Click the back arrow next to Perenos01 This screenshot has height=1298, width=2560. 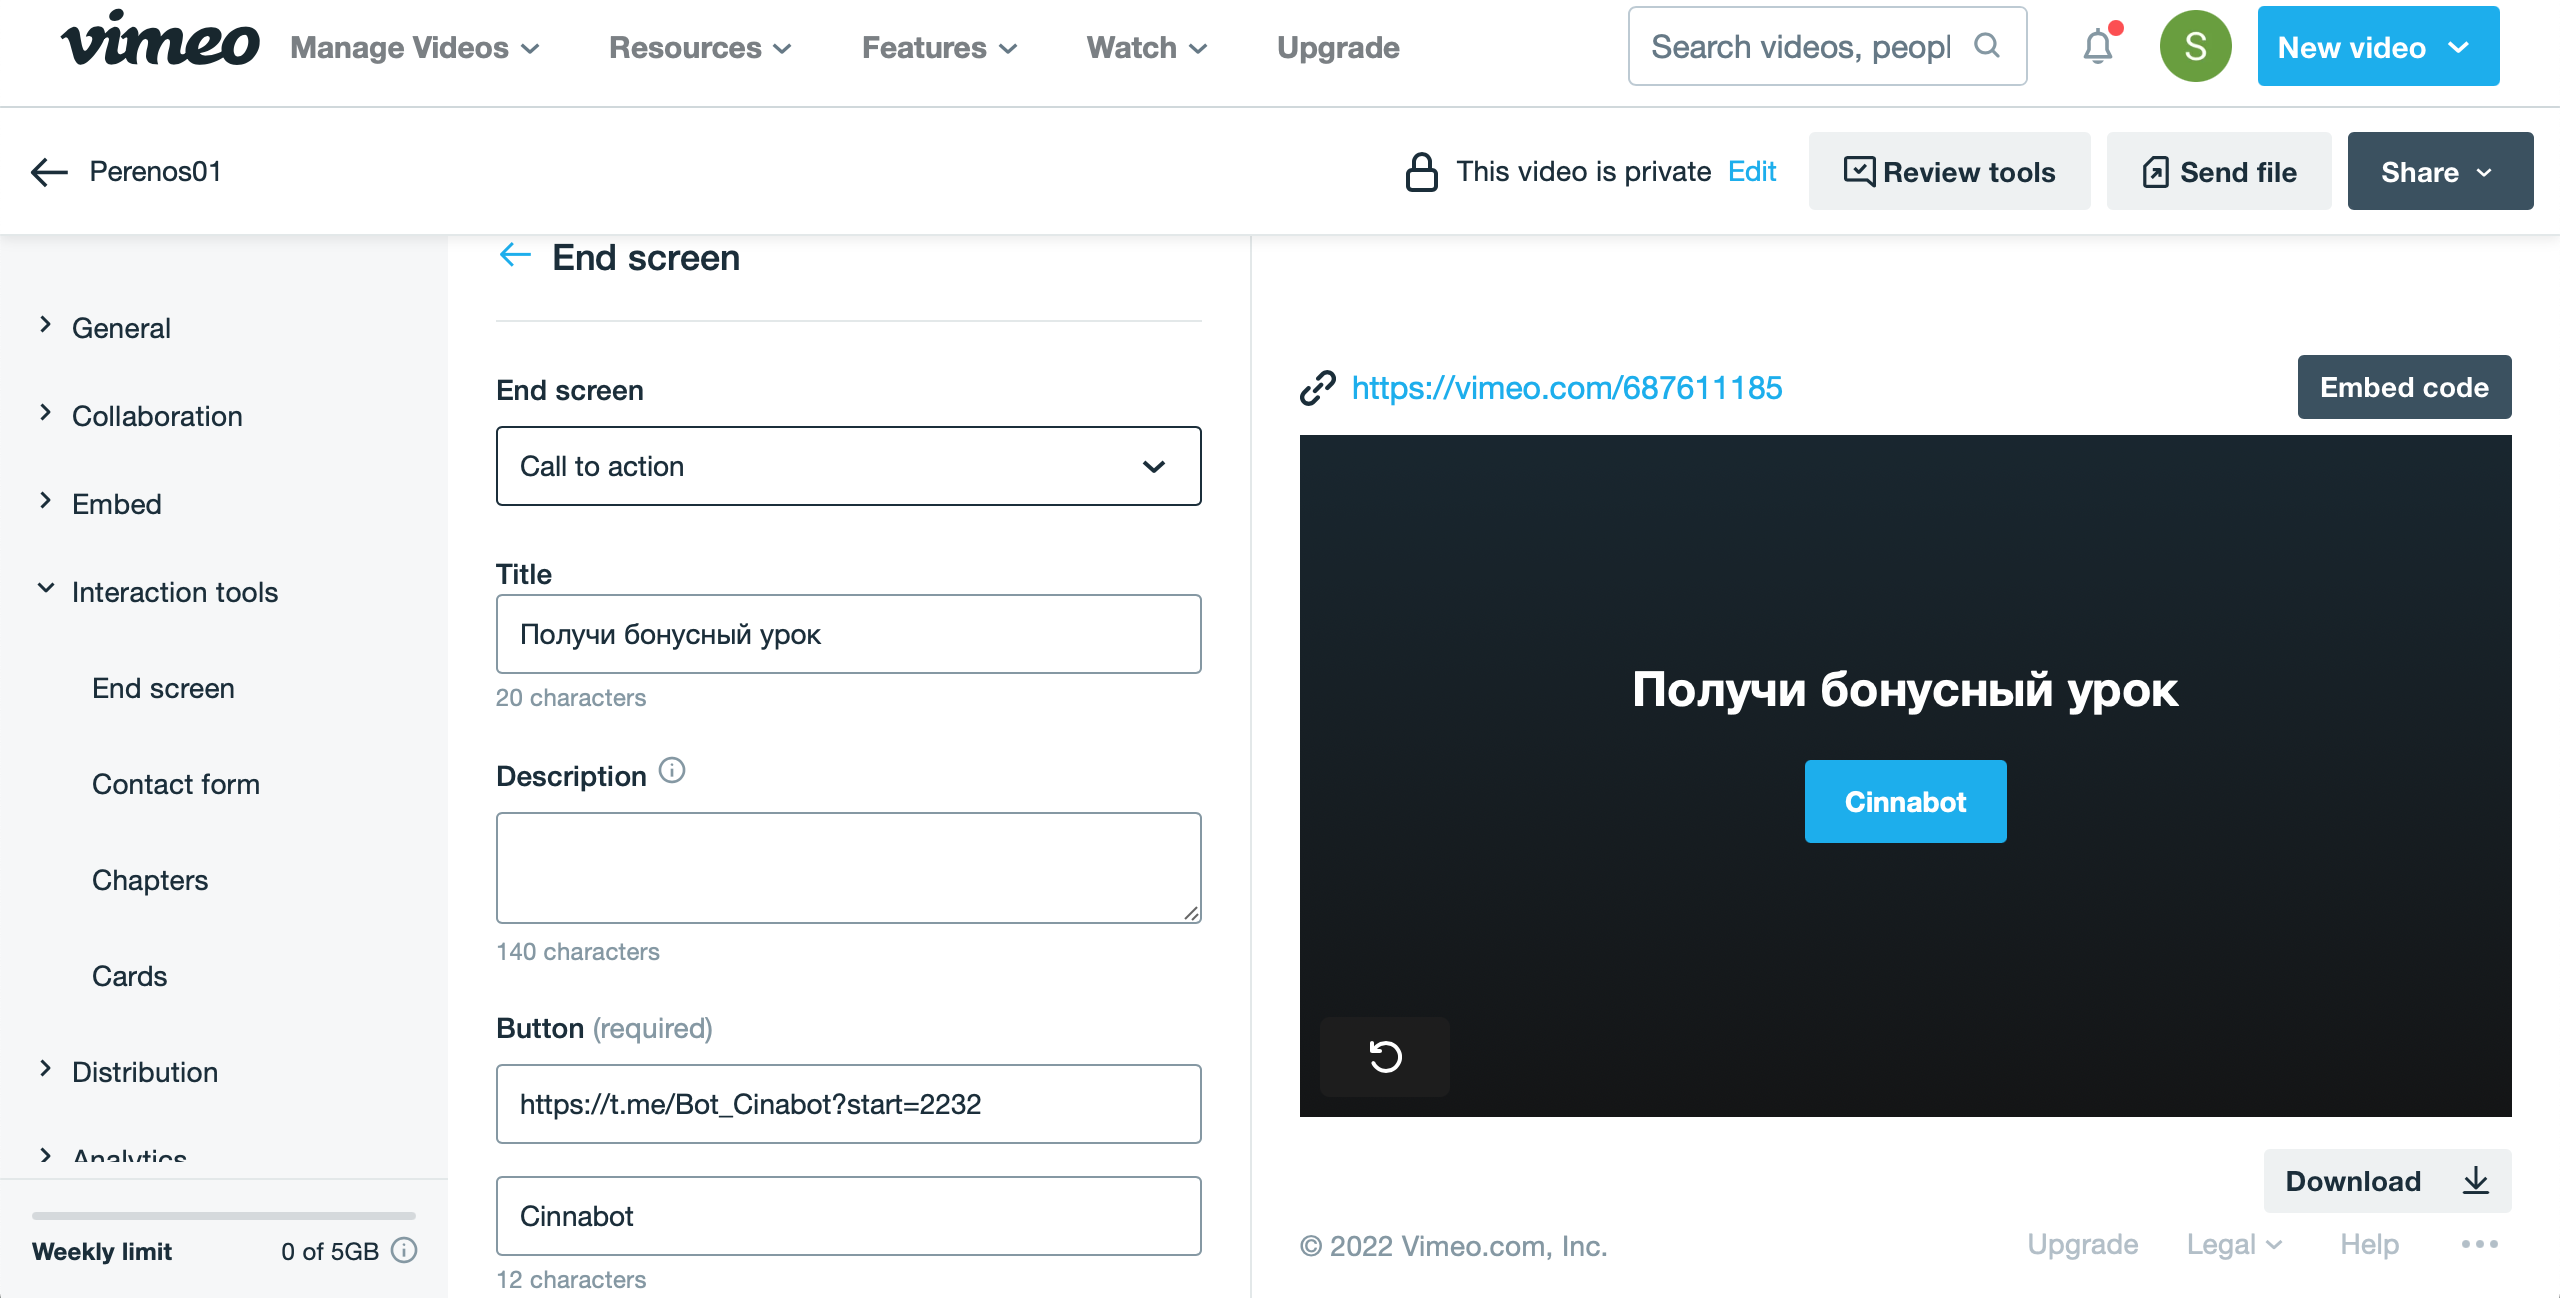pyautogui.click(x=49, y=172)
